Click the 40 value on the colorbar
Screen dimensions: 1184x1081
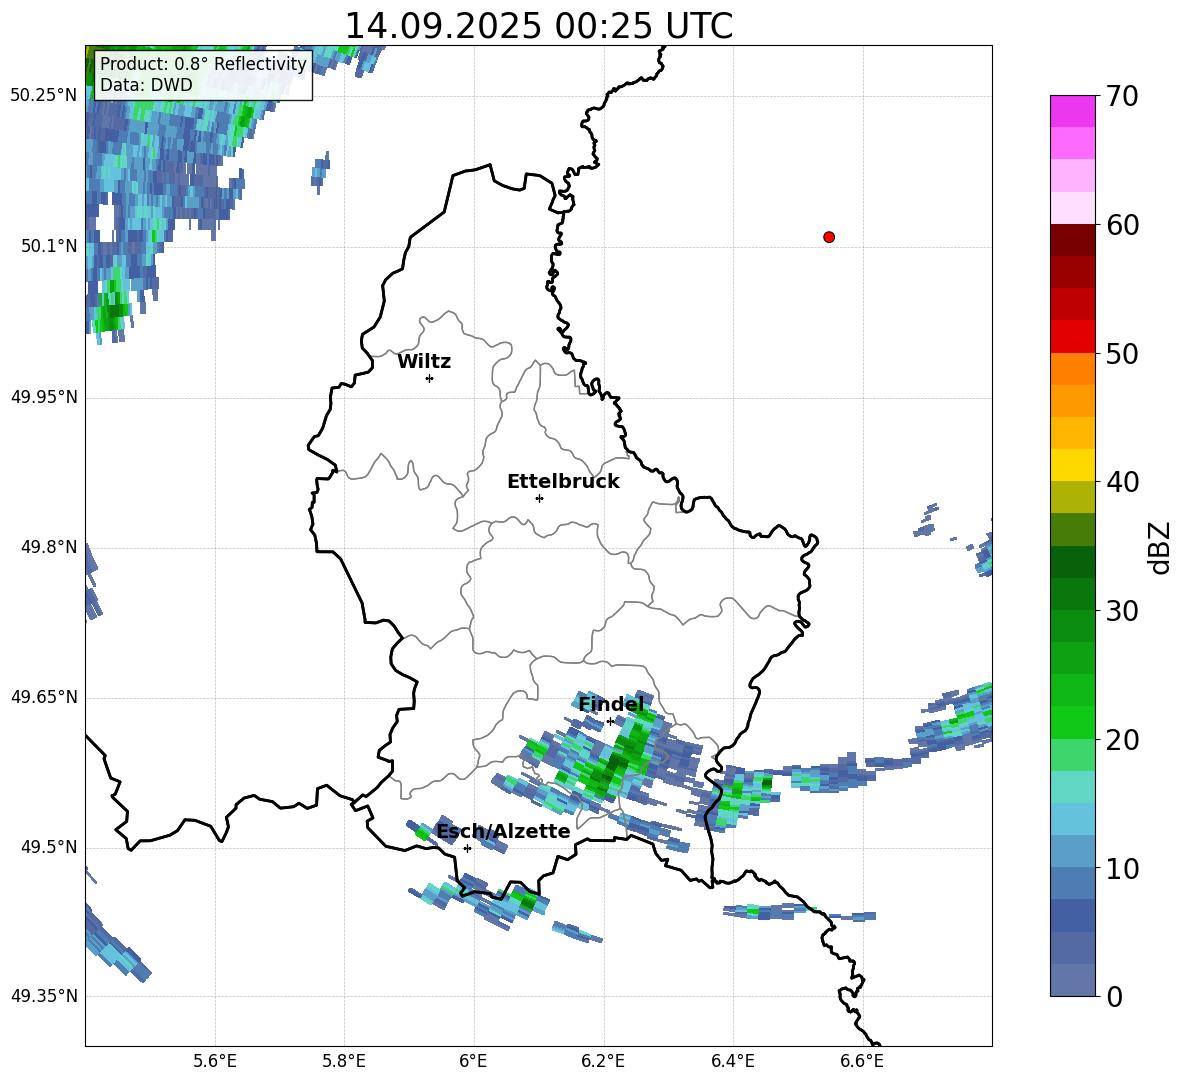coord(1123,482)
